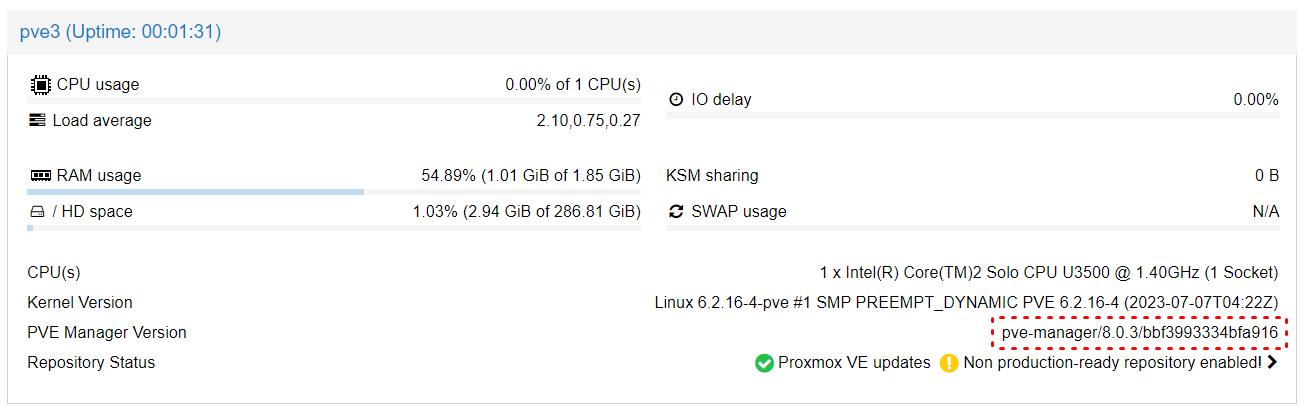
Task: Click the SWAP usage refresh icon
Action: [x=676, y=212]
